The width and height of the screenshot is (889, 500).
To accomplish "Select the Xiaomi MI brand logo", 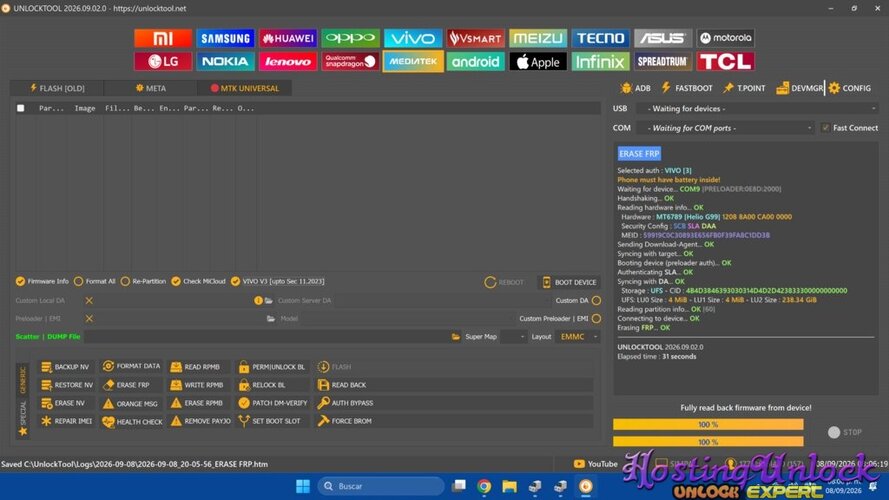I will (163, 38).
